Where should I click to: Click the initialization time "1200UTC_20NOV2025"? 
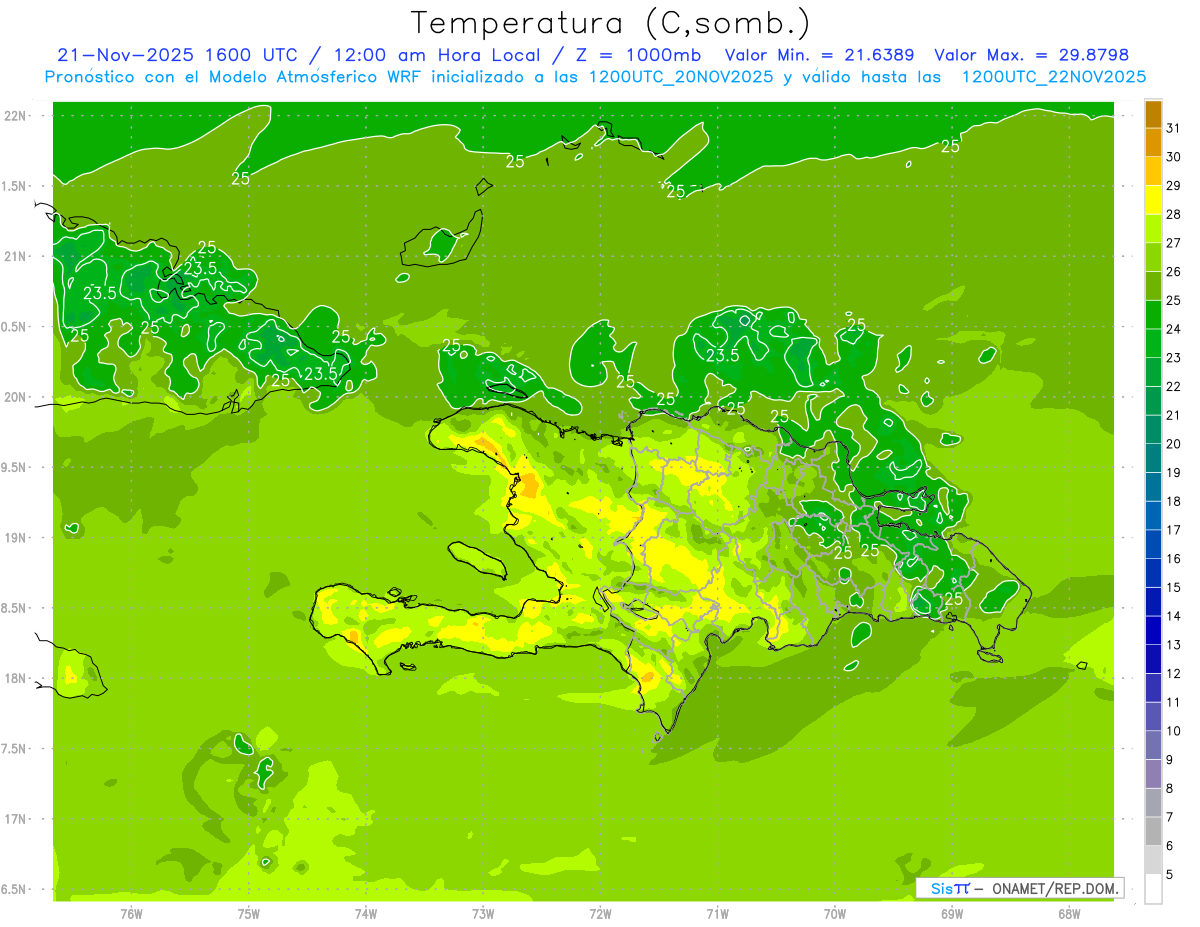pos(679,77)
